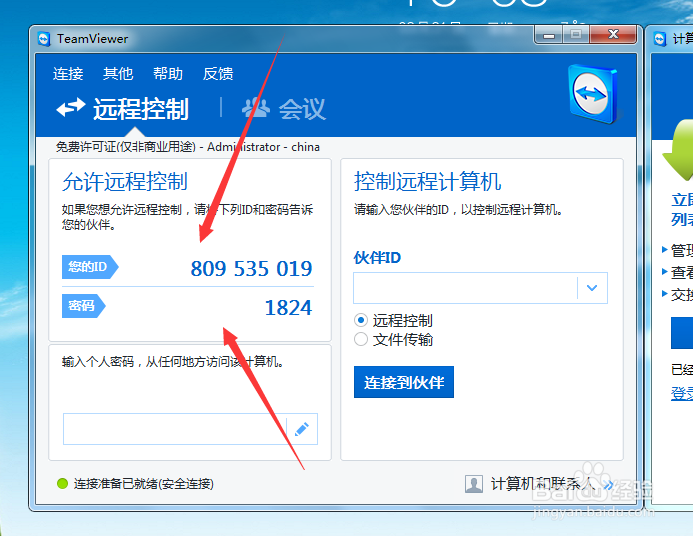
Task: Click the personal password input field
Action: click(175, 429)
